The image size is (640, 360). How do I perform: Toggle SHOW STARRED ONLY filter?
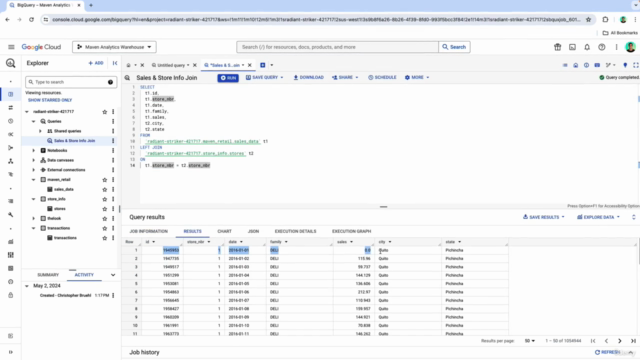click(x=50, y=100)
